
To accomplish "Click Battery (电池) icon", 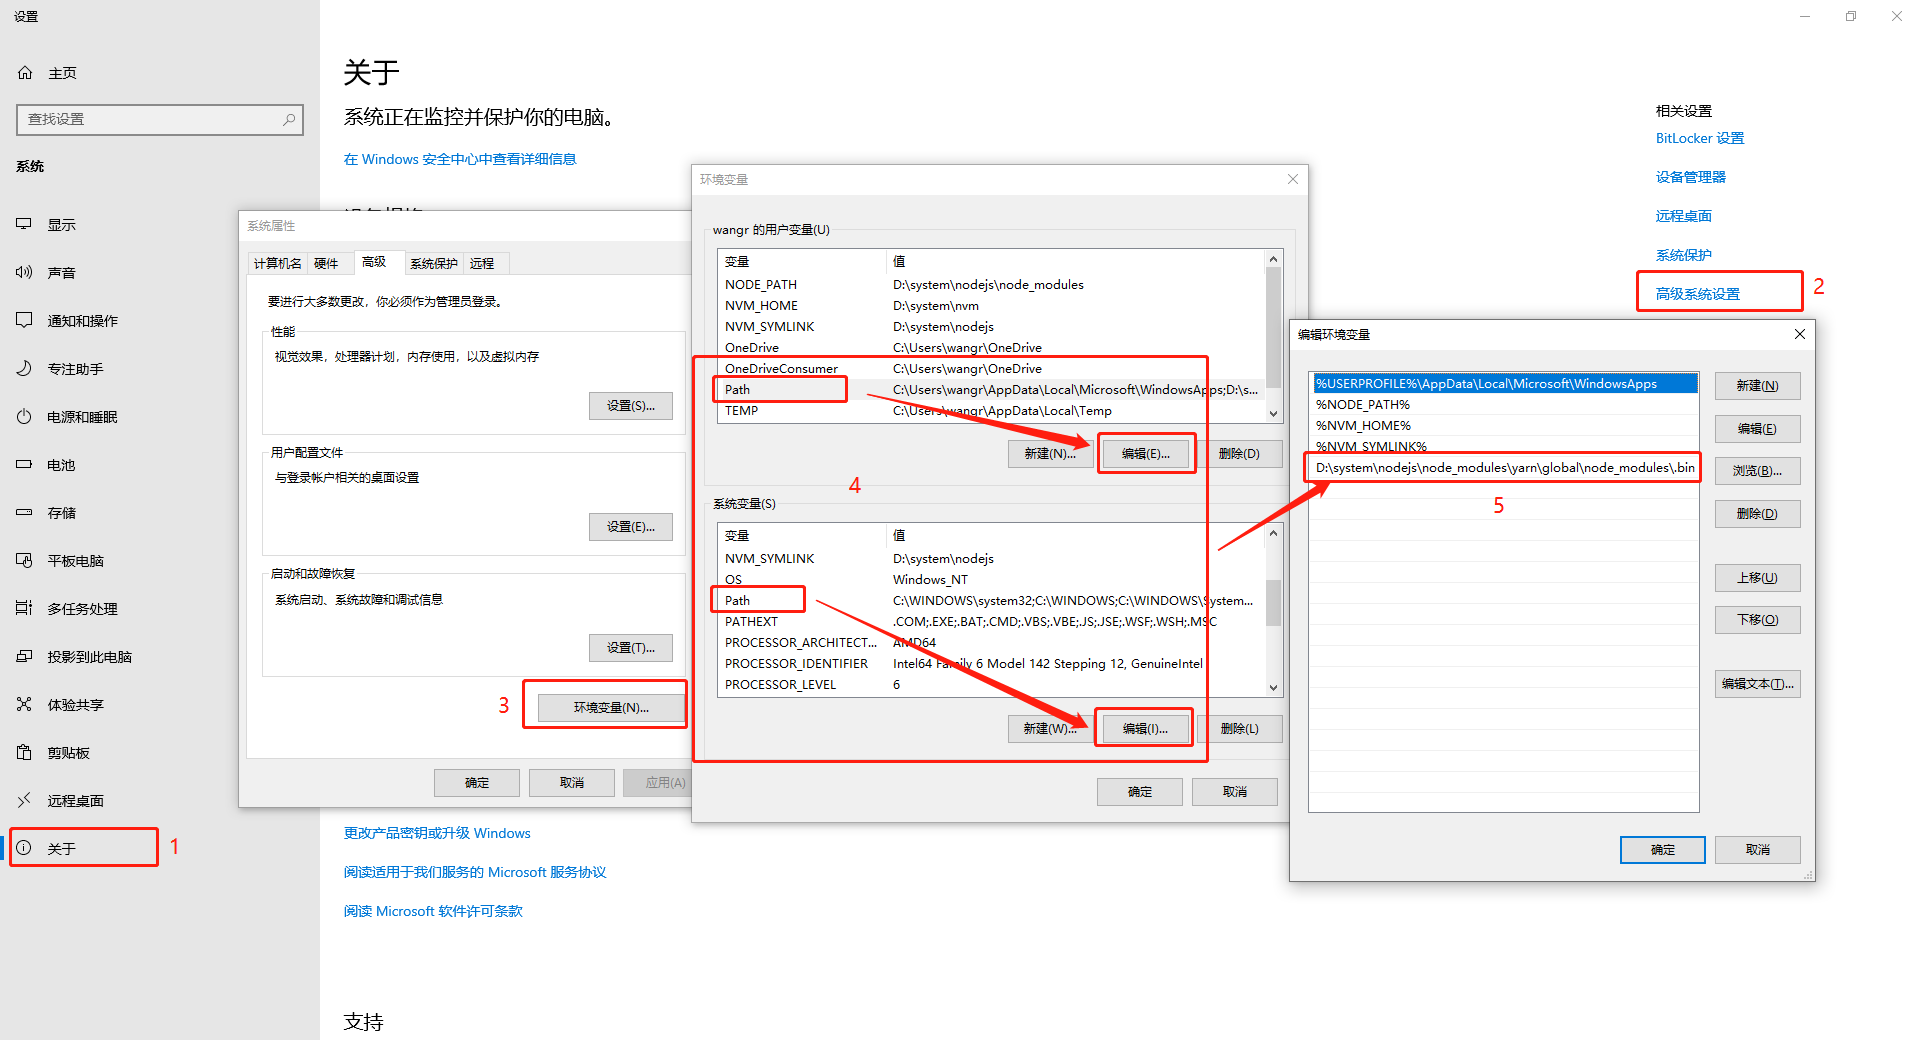I will [24, 464].
